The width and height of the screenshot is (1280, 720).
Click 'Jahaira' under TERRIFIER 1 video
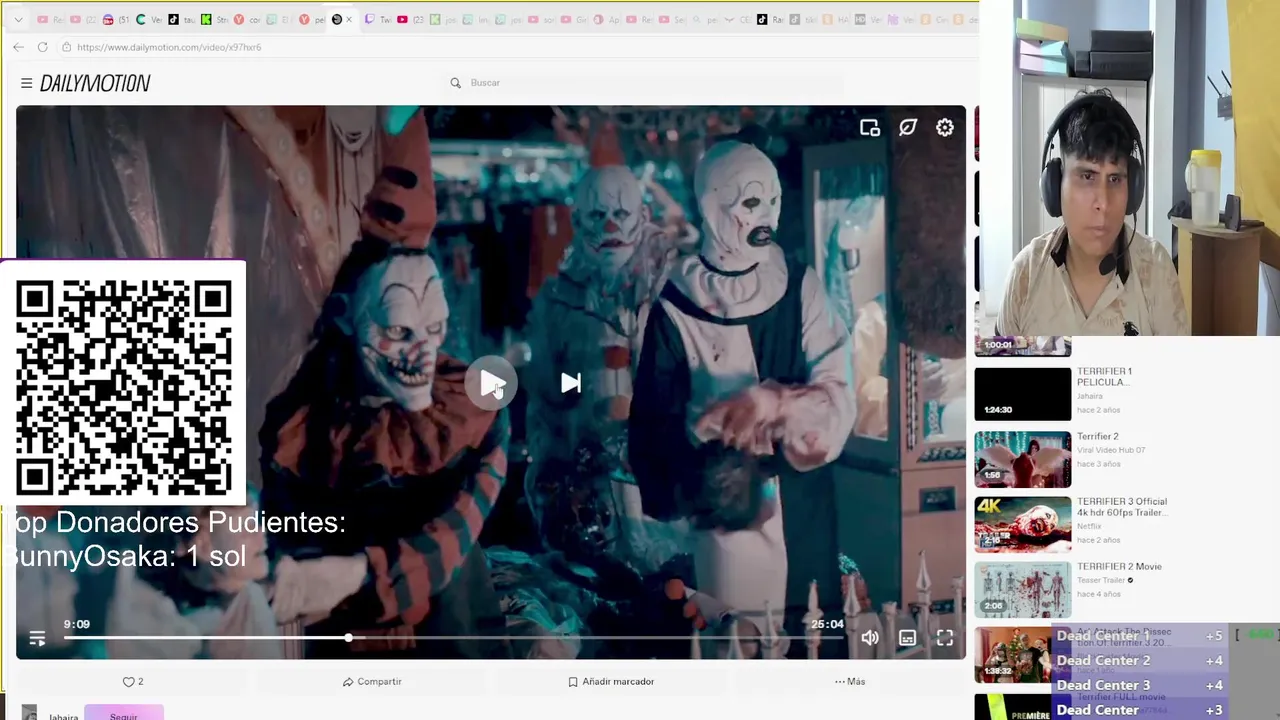coord(1091,397)
